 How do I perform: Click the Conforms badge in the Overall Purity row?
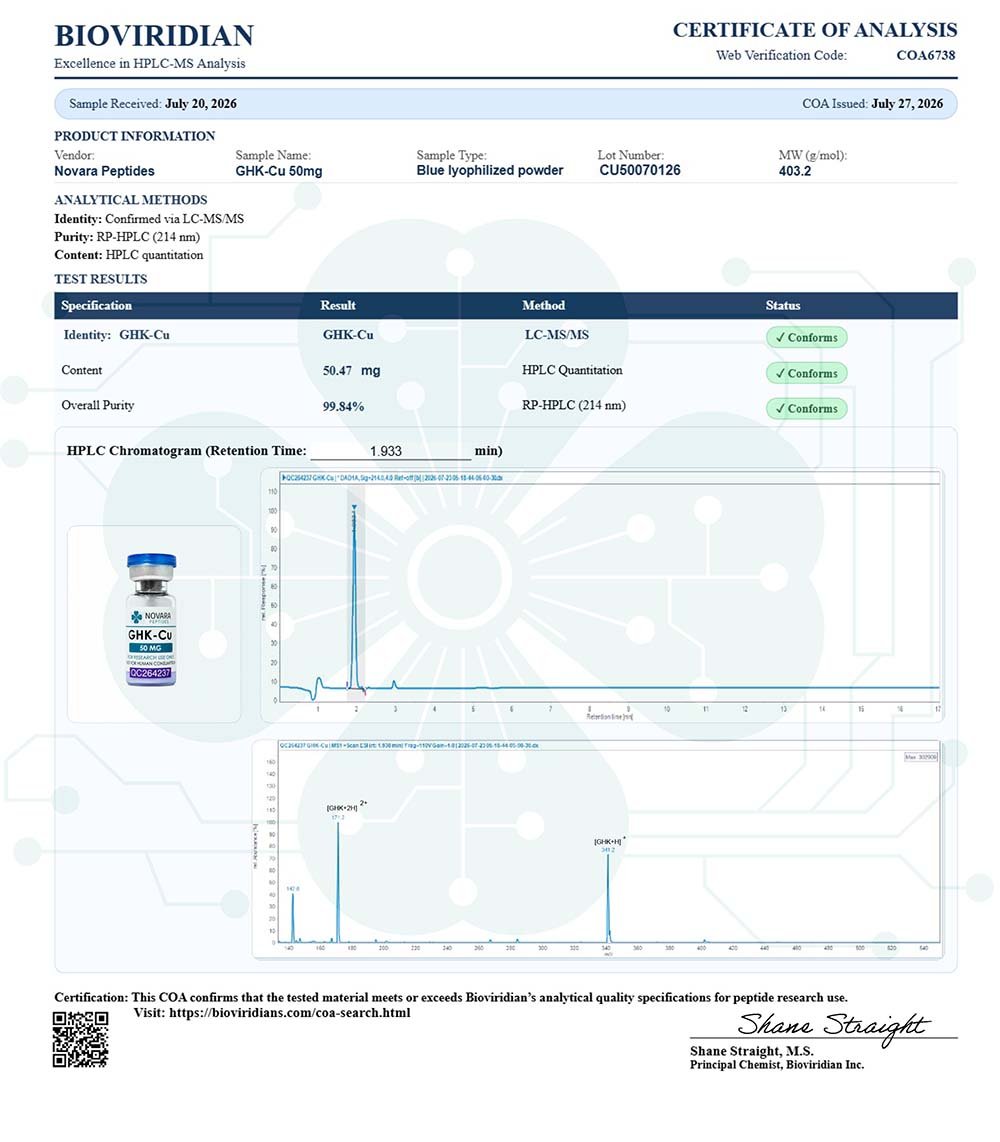pyautogui.click(x=806, y=409)
